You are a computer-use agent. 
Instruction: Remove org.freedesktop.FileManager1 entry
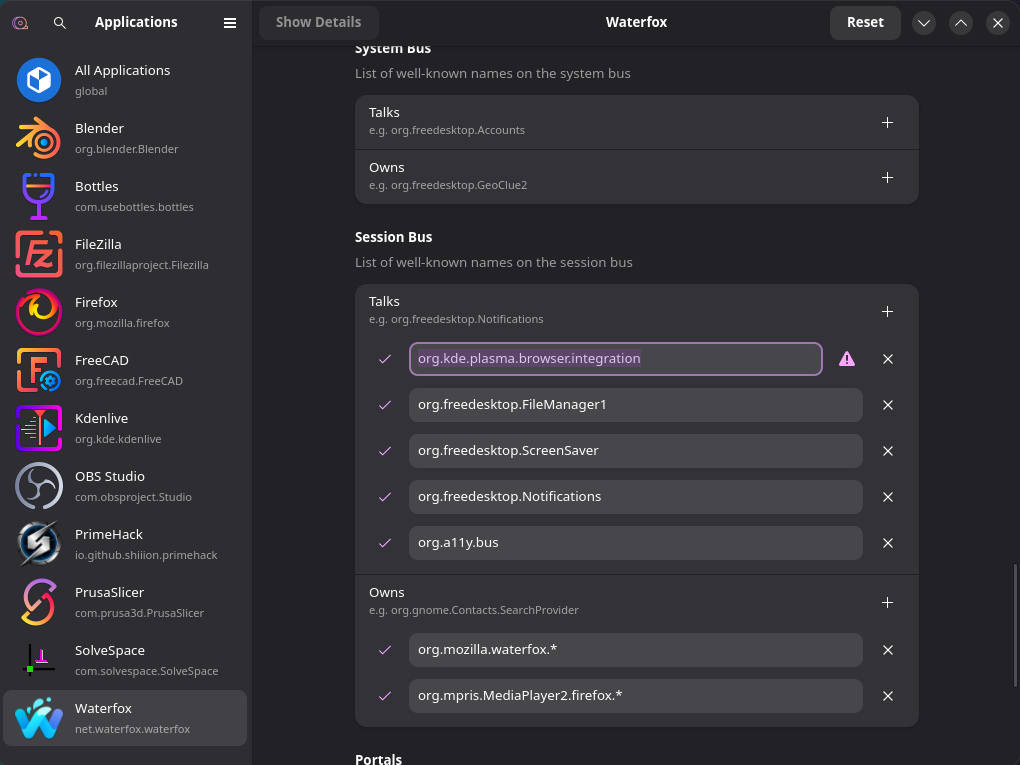click(887, 405)
